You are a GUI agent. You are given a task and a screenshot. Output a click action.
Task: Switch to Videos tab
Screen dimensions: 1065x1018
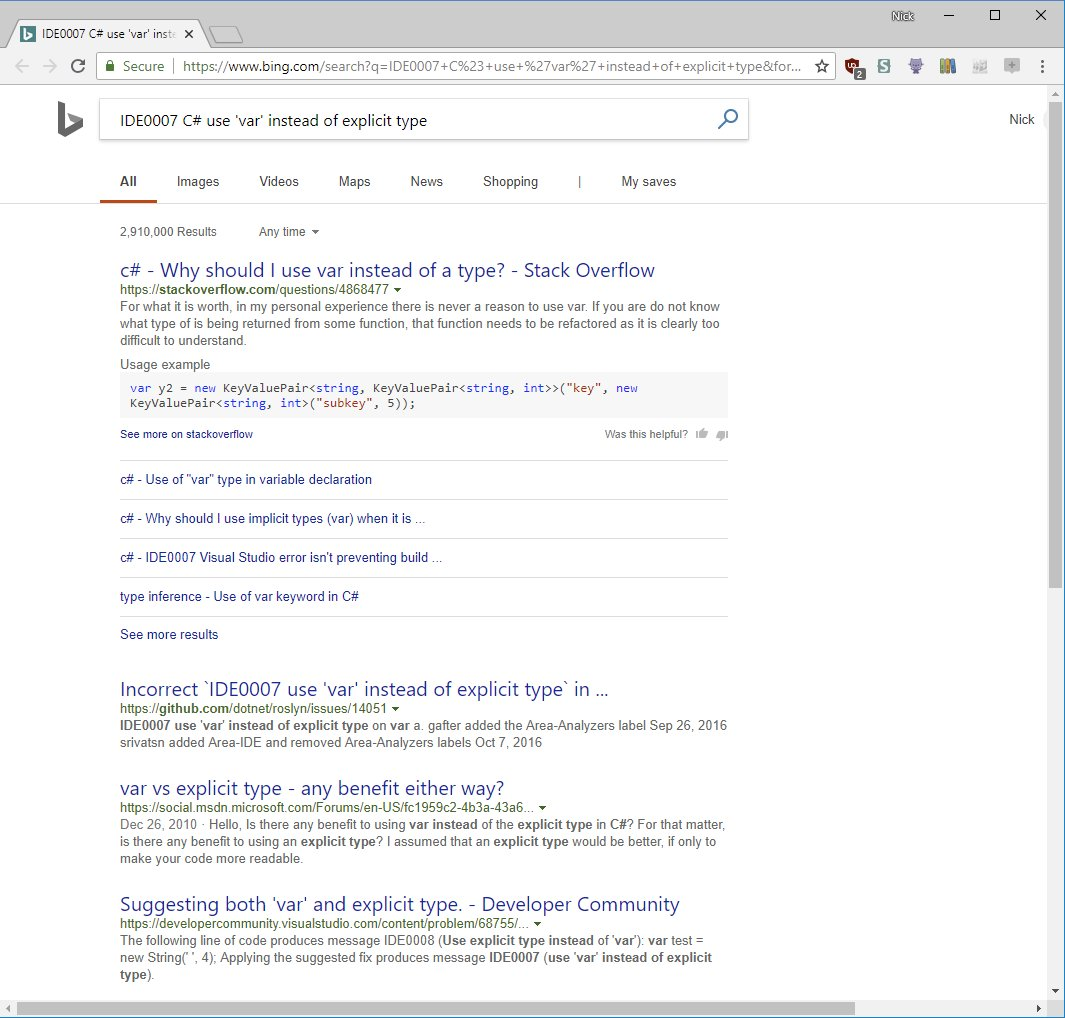(x=278, y=181)
